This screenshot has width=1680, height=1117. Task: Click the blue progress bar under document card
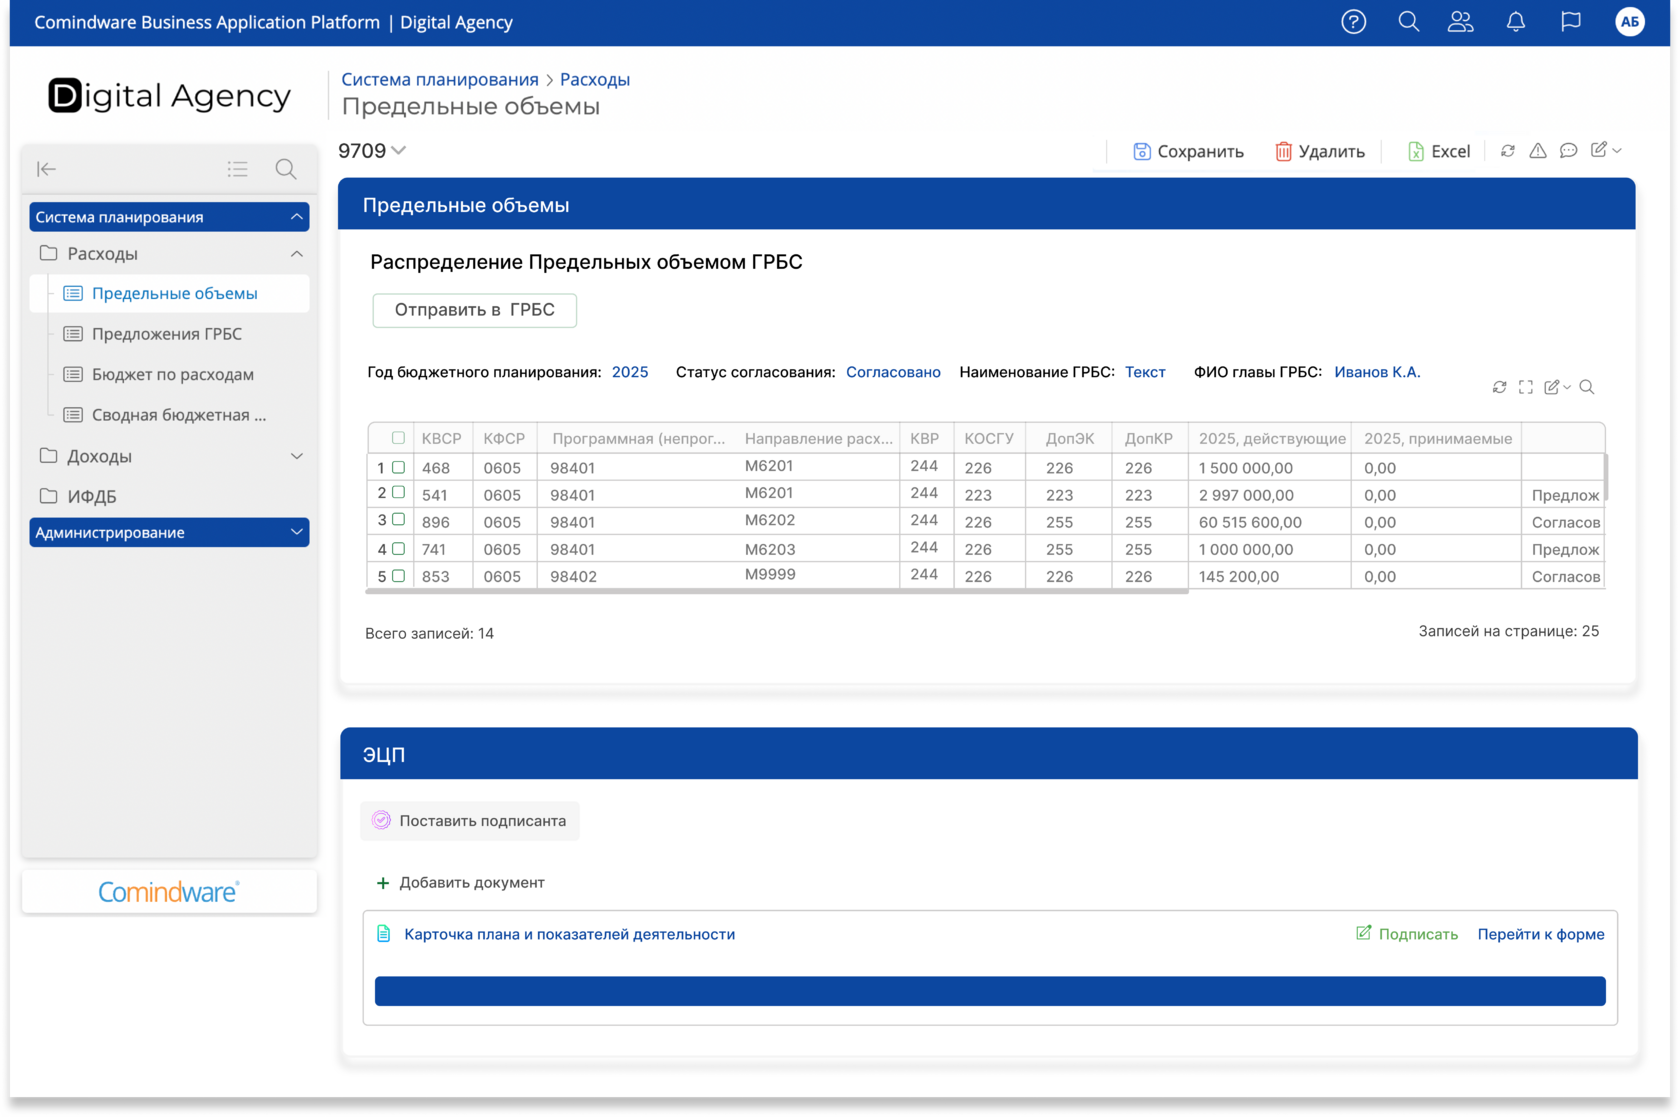[989, 991]
